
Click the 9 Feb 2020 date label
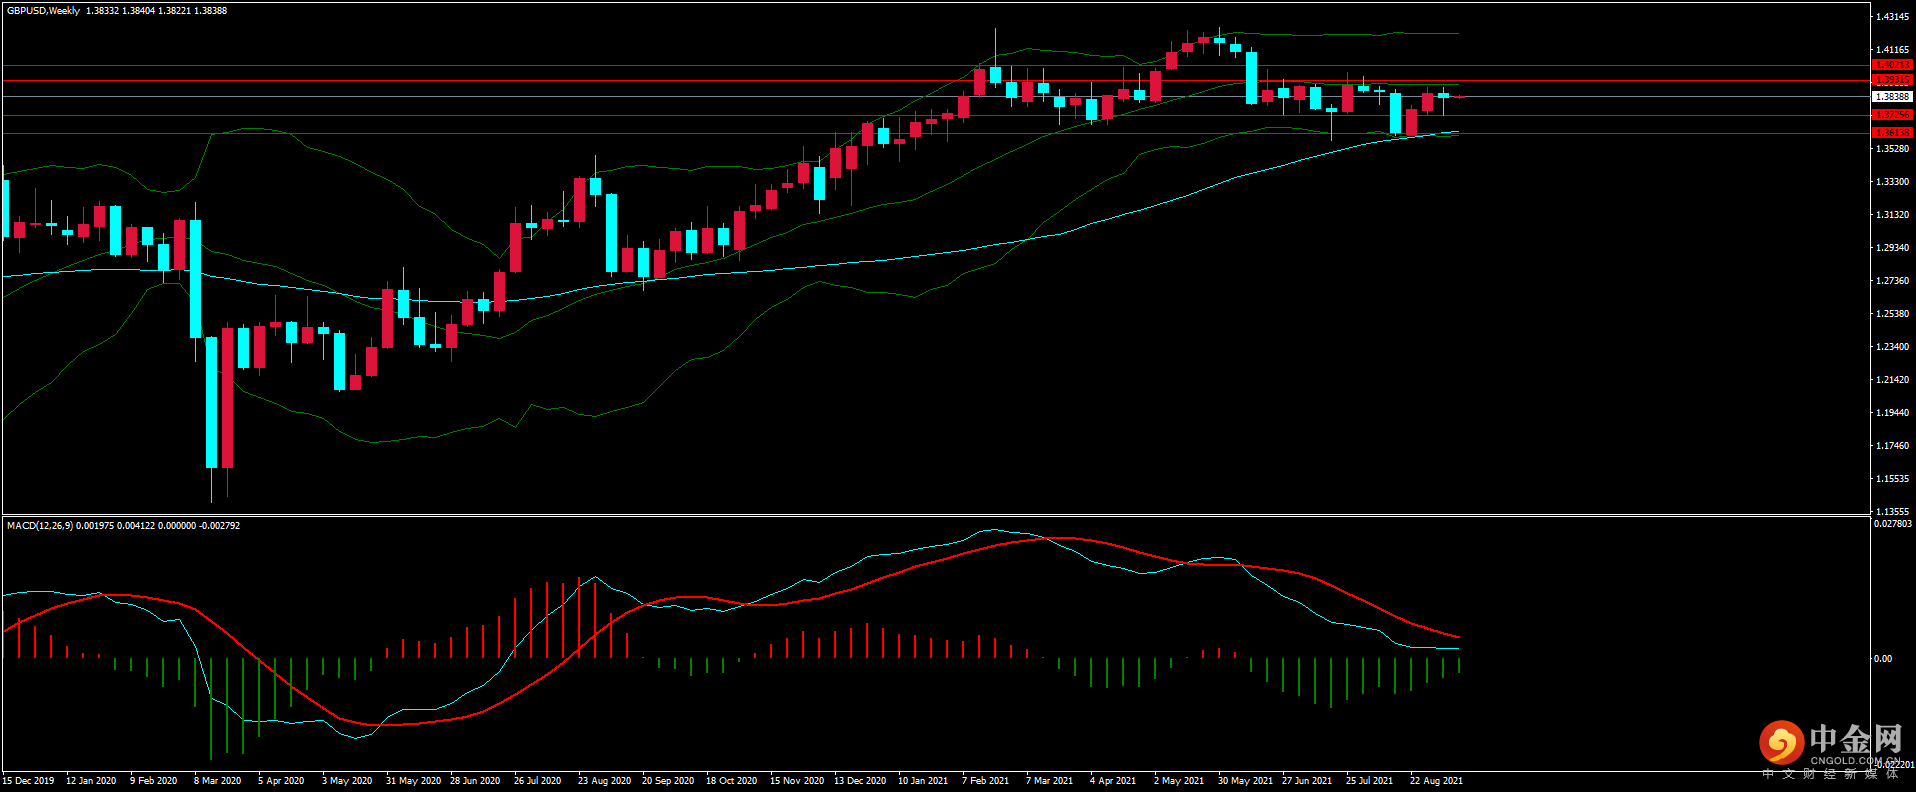click(154, 781)
